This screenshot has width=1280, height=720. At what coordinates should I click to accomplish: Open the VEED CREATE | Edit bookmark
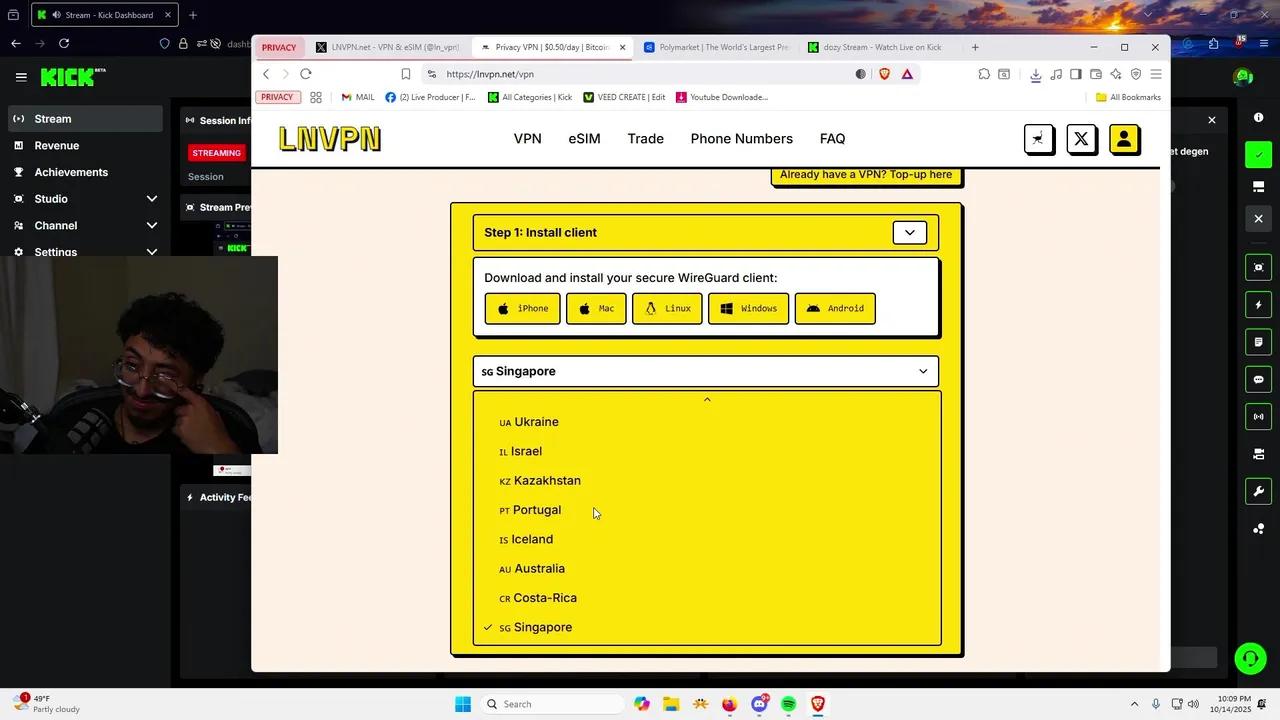coord(624,97)
